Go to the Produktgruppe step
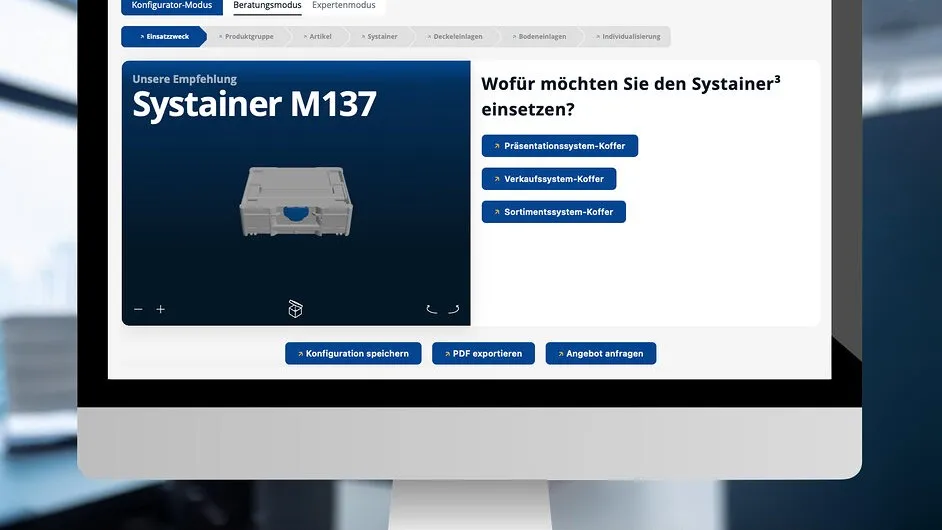942x530 pixels. [x=246, y=37]
